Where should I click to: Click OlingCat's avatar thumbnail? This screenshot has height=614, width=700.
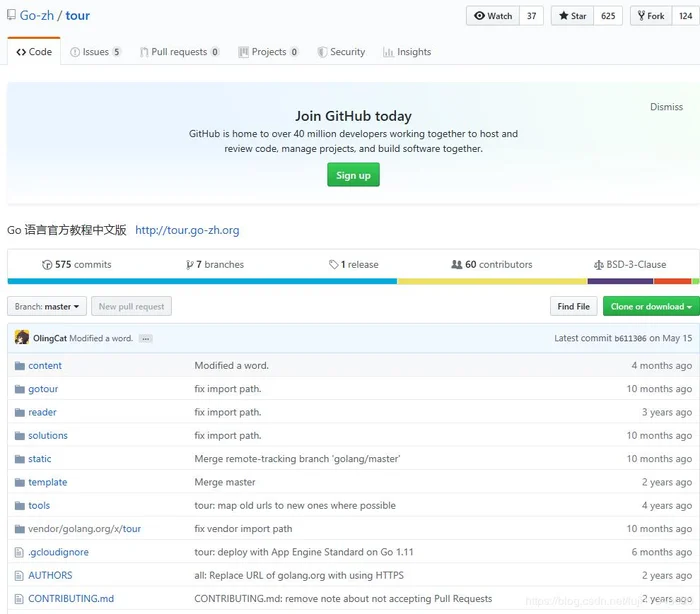coord(22,338)
